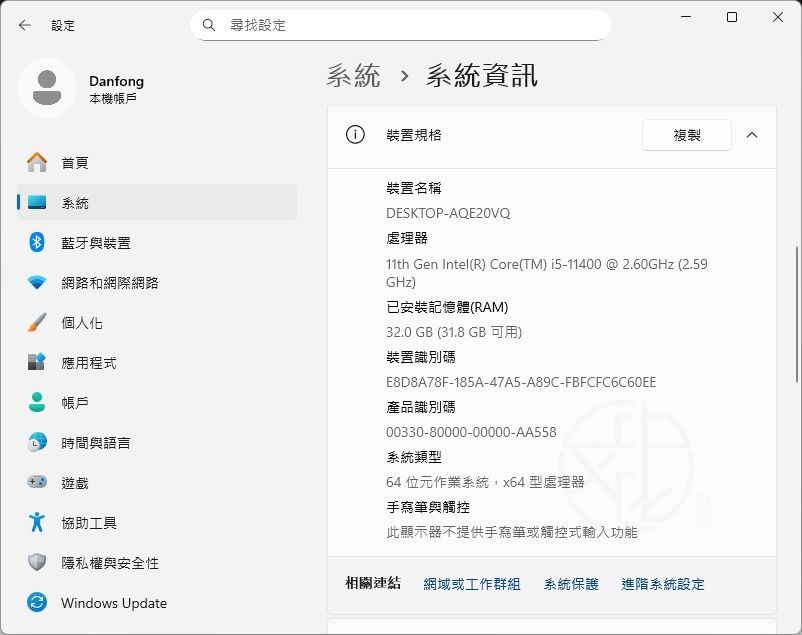Click the accessibility figure icon beside 協助工具

[x=37, y=522]
